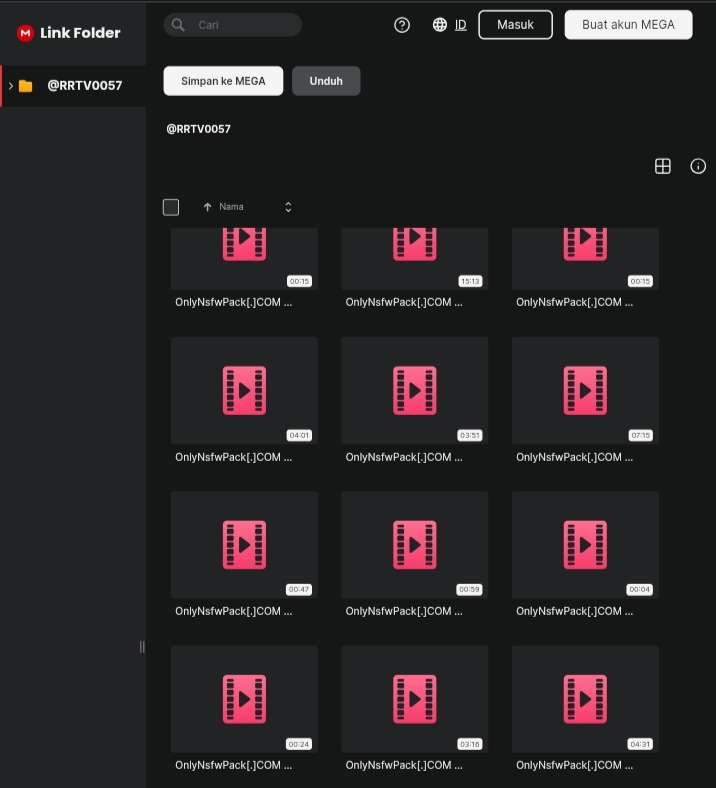Click the yellow @RRTV0057 folder icon
The image size is (716, 788).
click(26, 86)
